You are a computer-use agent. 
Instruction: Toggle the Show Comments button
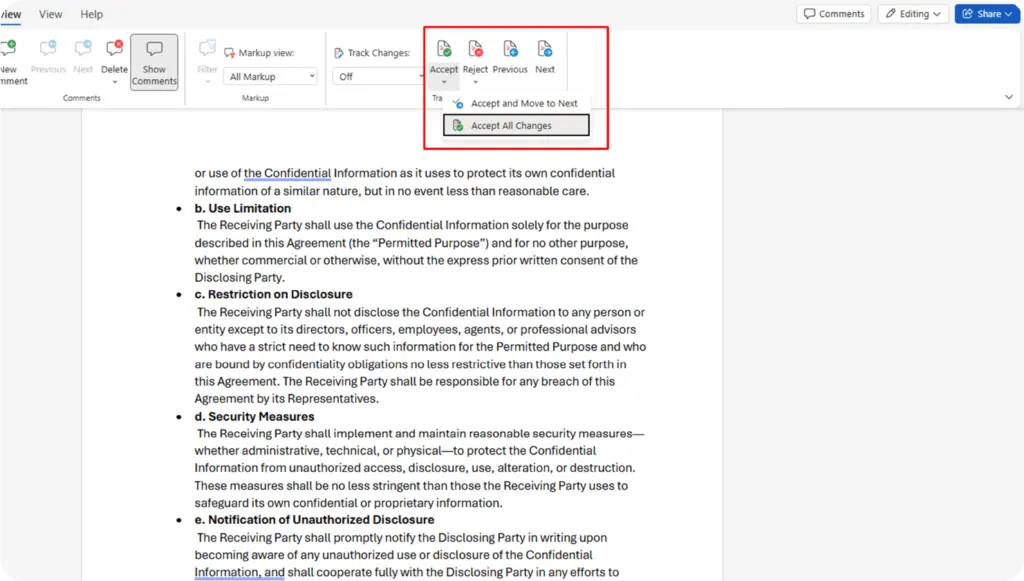154,63
